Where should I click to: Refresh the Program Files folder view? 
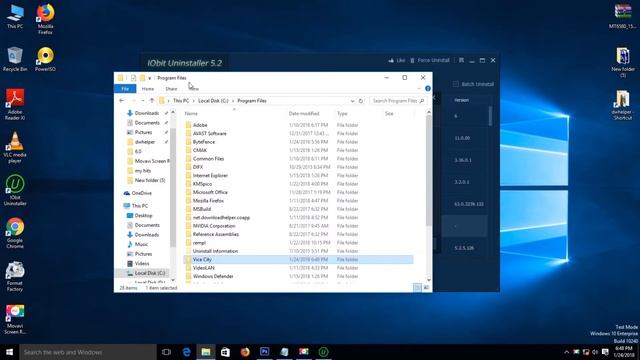pos(361,101)
